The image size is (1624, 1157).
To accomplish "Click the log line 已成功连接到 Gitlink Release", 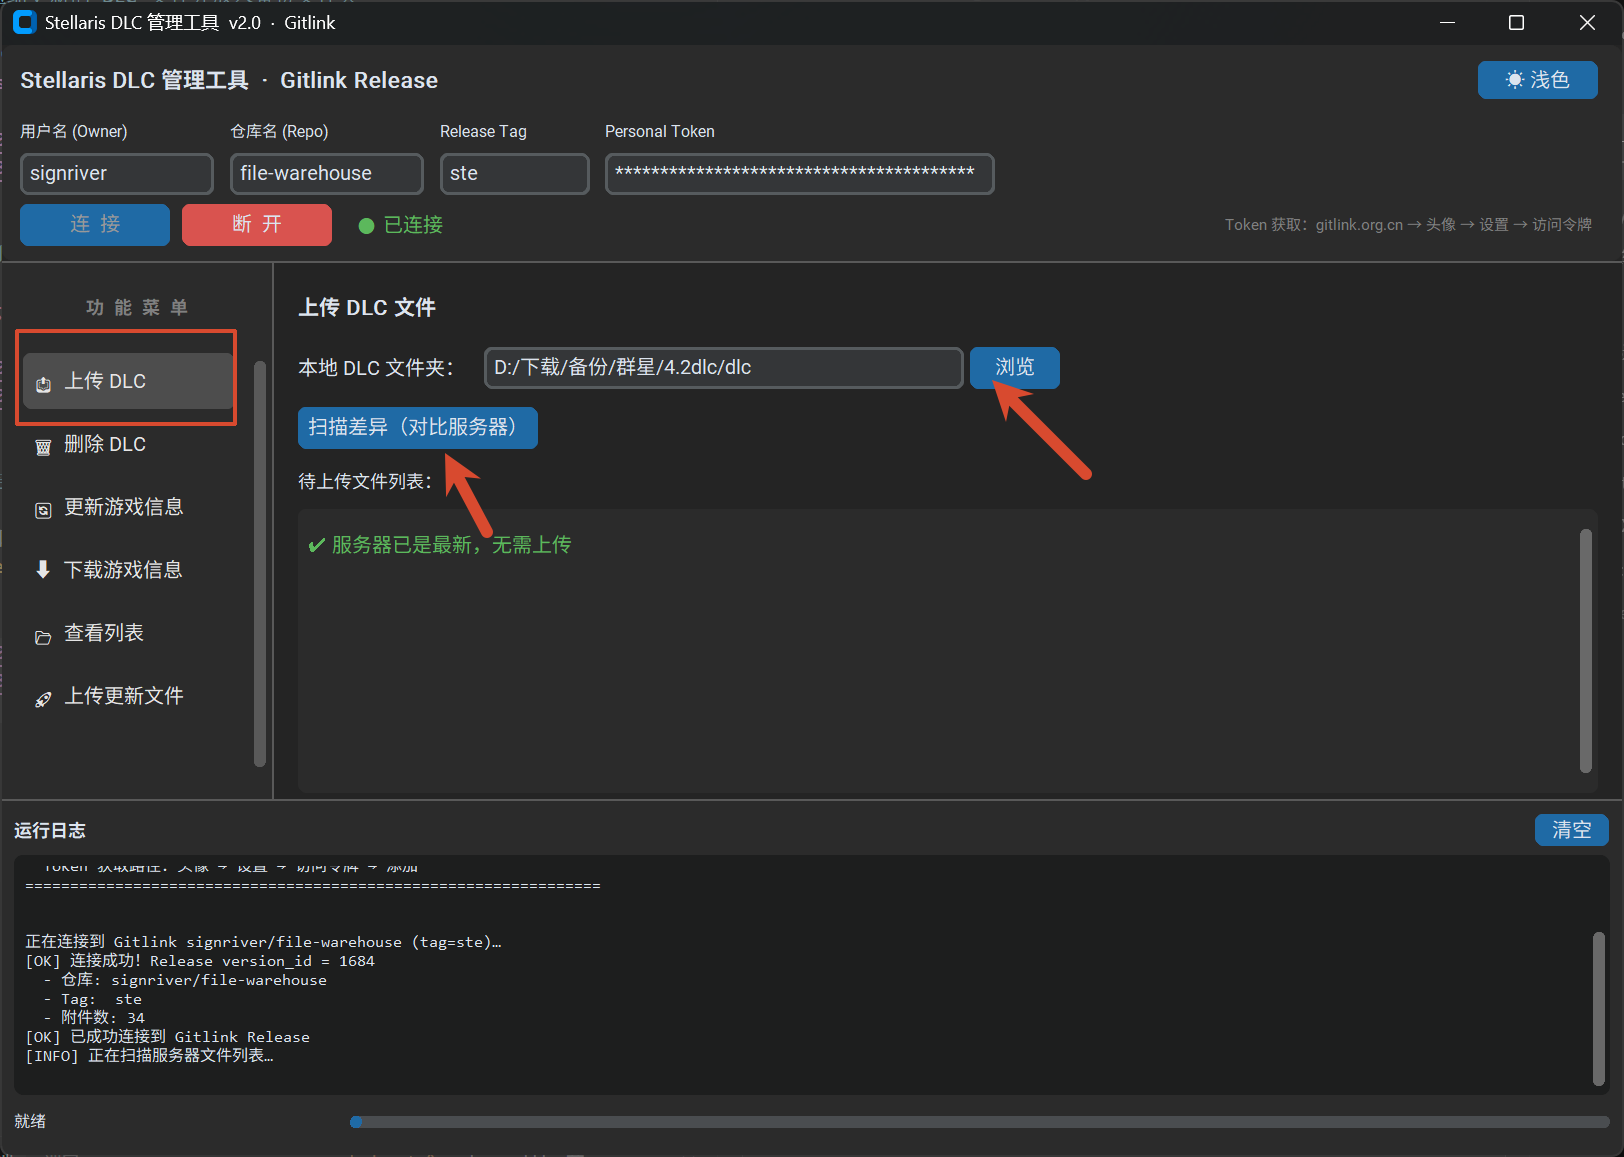I will coord(167,1037).
